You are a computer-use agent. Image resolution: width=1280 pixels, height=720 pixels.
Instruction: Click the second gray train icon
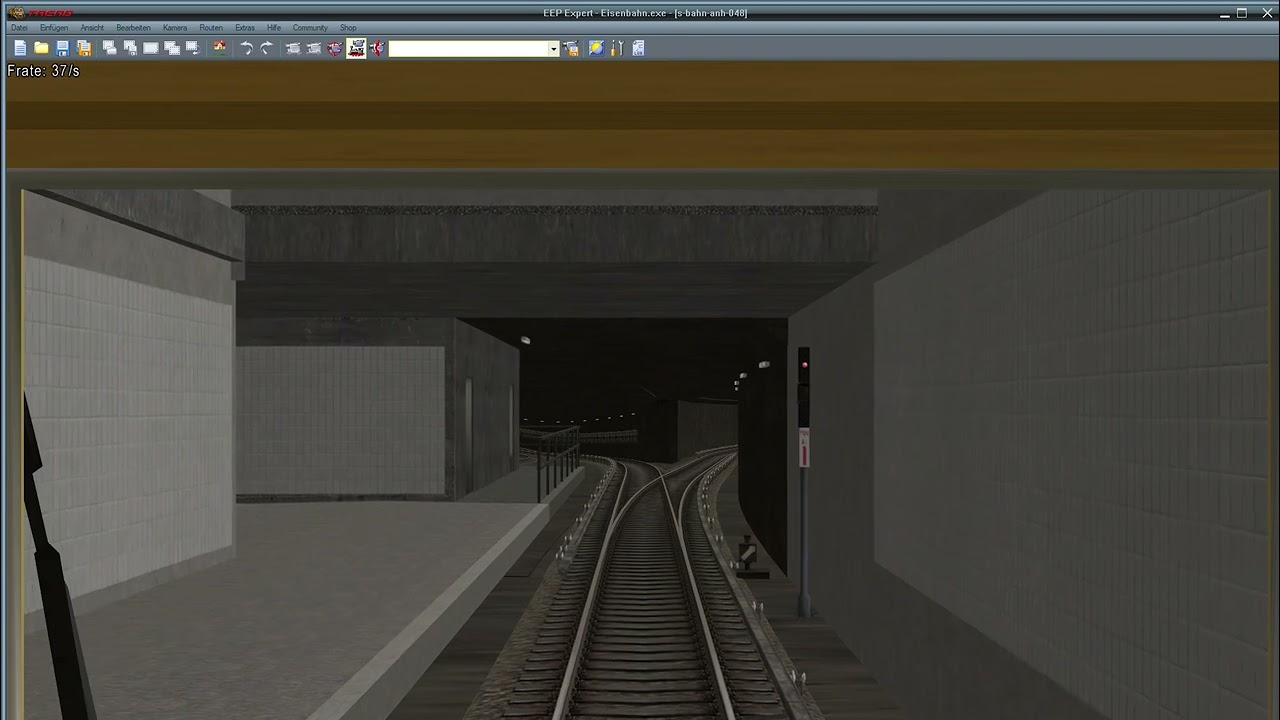pyautogui.click(x=314, y=48)
